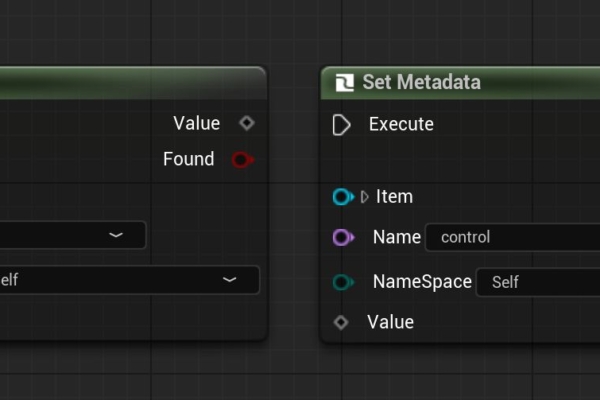
Task: Open the left node's namespace dropdown ending in 'elf'
Action: pos(129,280)
